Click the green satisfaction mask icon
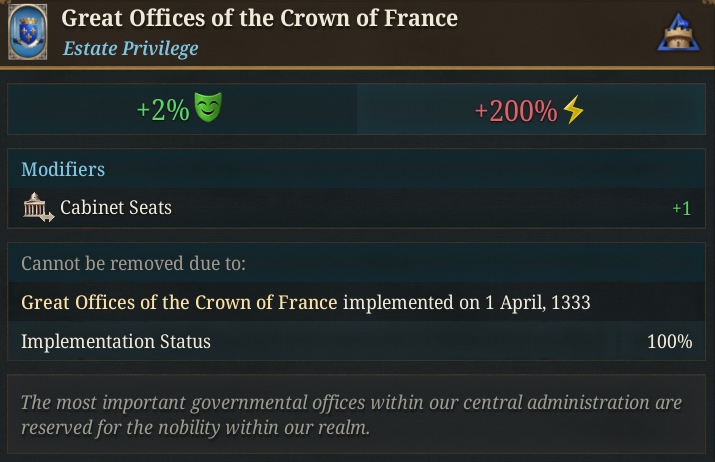715x462 pixels. [x=208, y=107]
